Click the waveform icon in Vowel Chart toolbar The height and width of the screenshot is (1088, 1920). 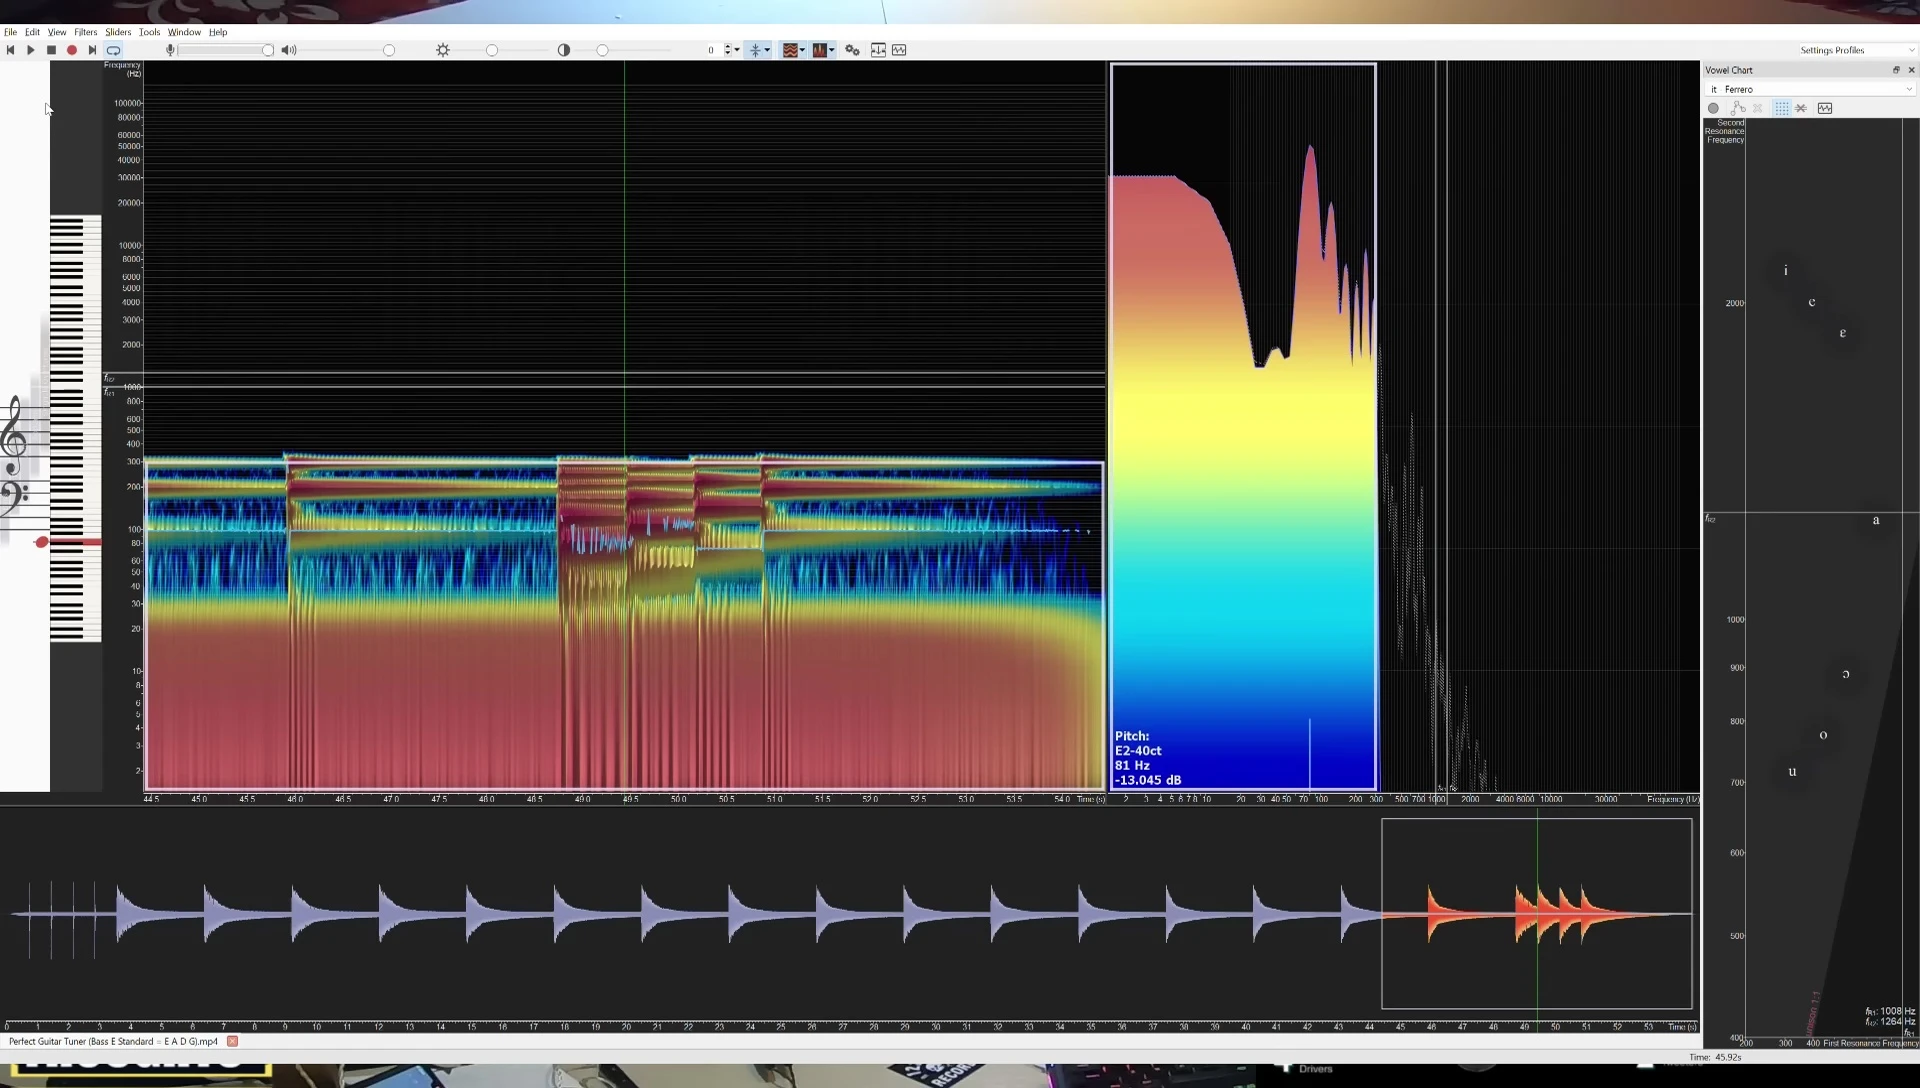click(x=1825, y=108)
